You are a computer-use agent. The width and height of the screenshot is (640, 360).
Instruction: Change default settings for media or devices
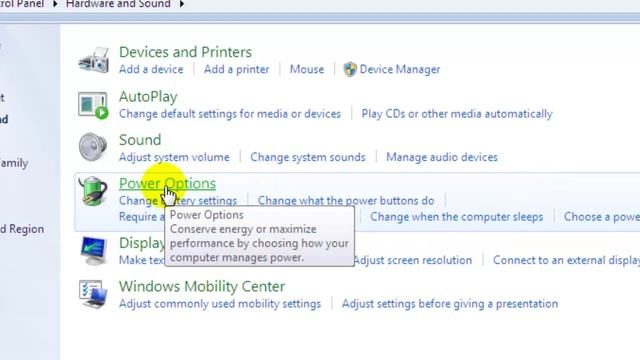tap(230, 114)
